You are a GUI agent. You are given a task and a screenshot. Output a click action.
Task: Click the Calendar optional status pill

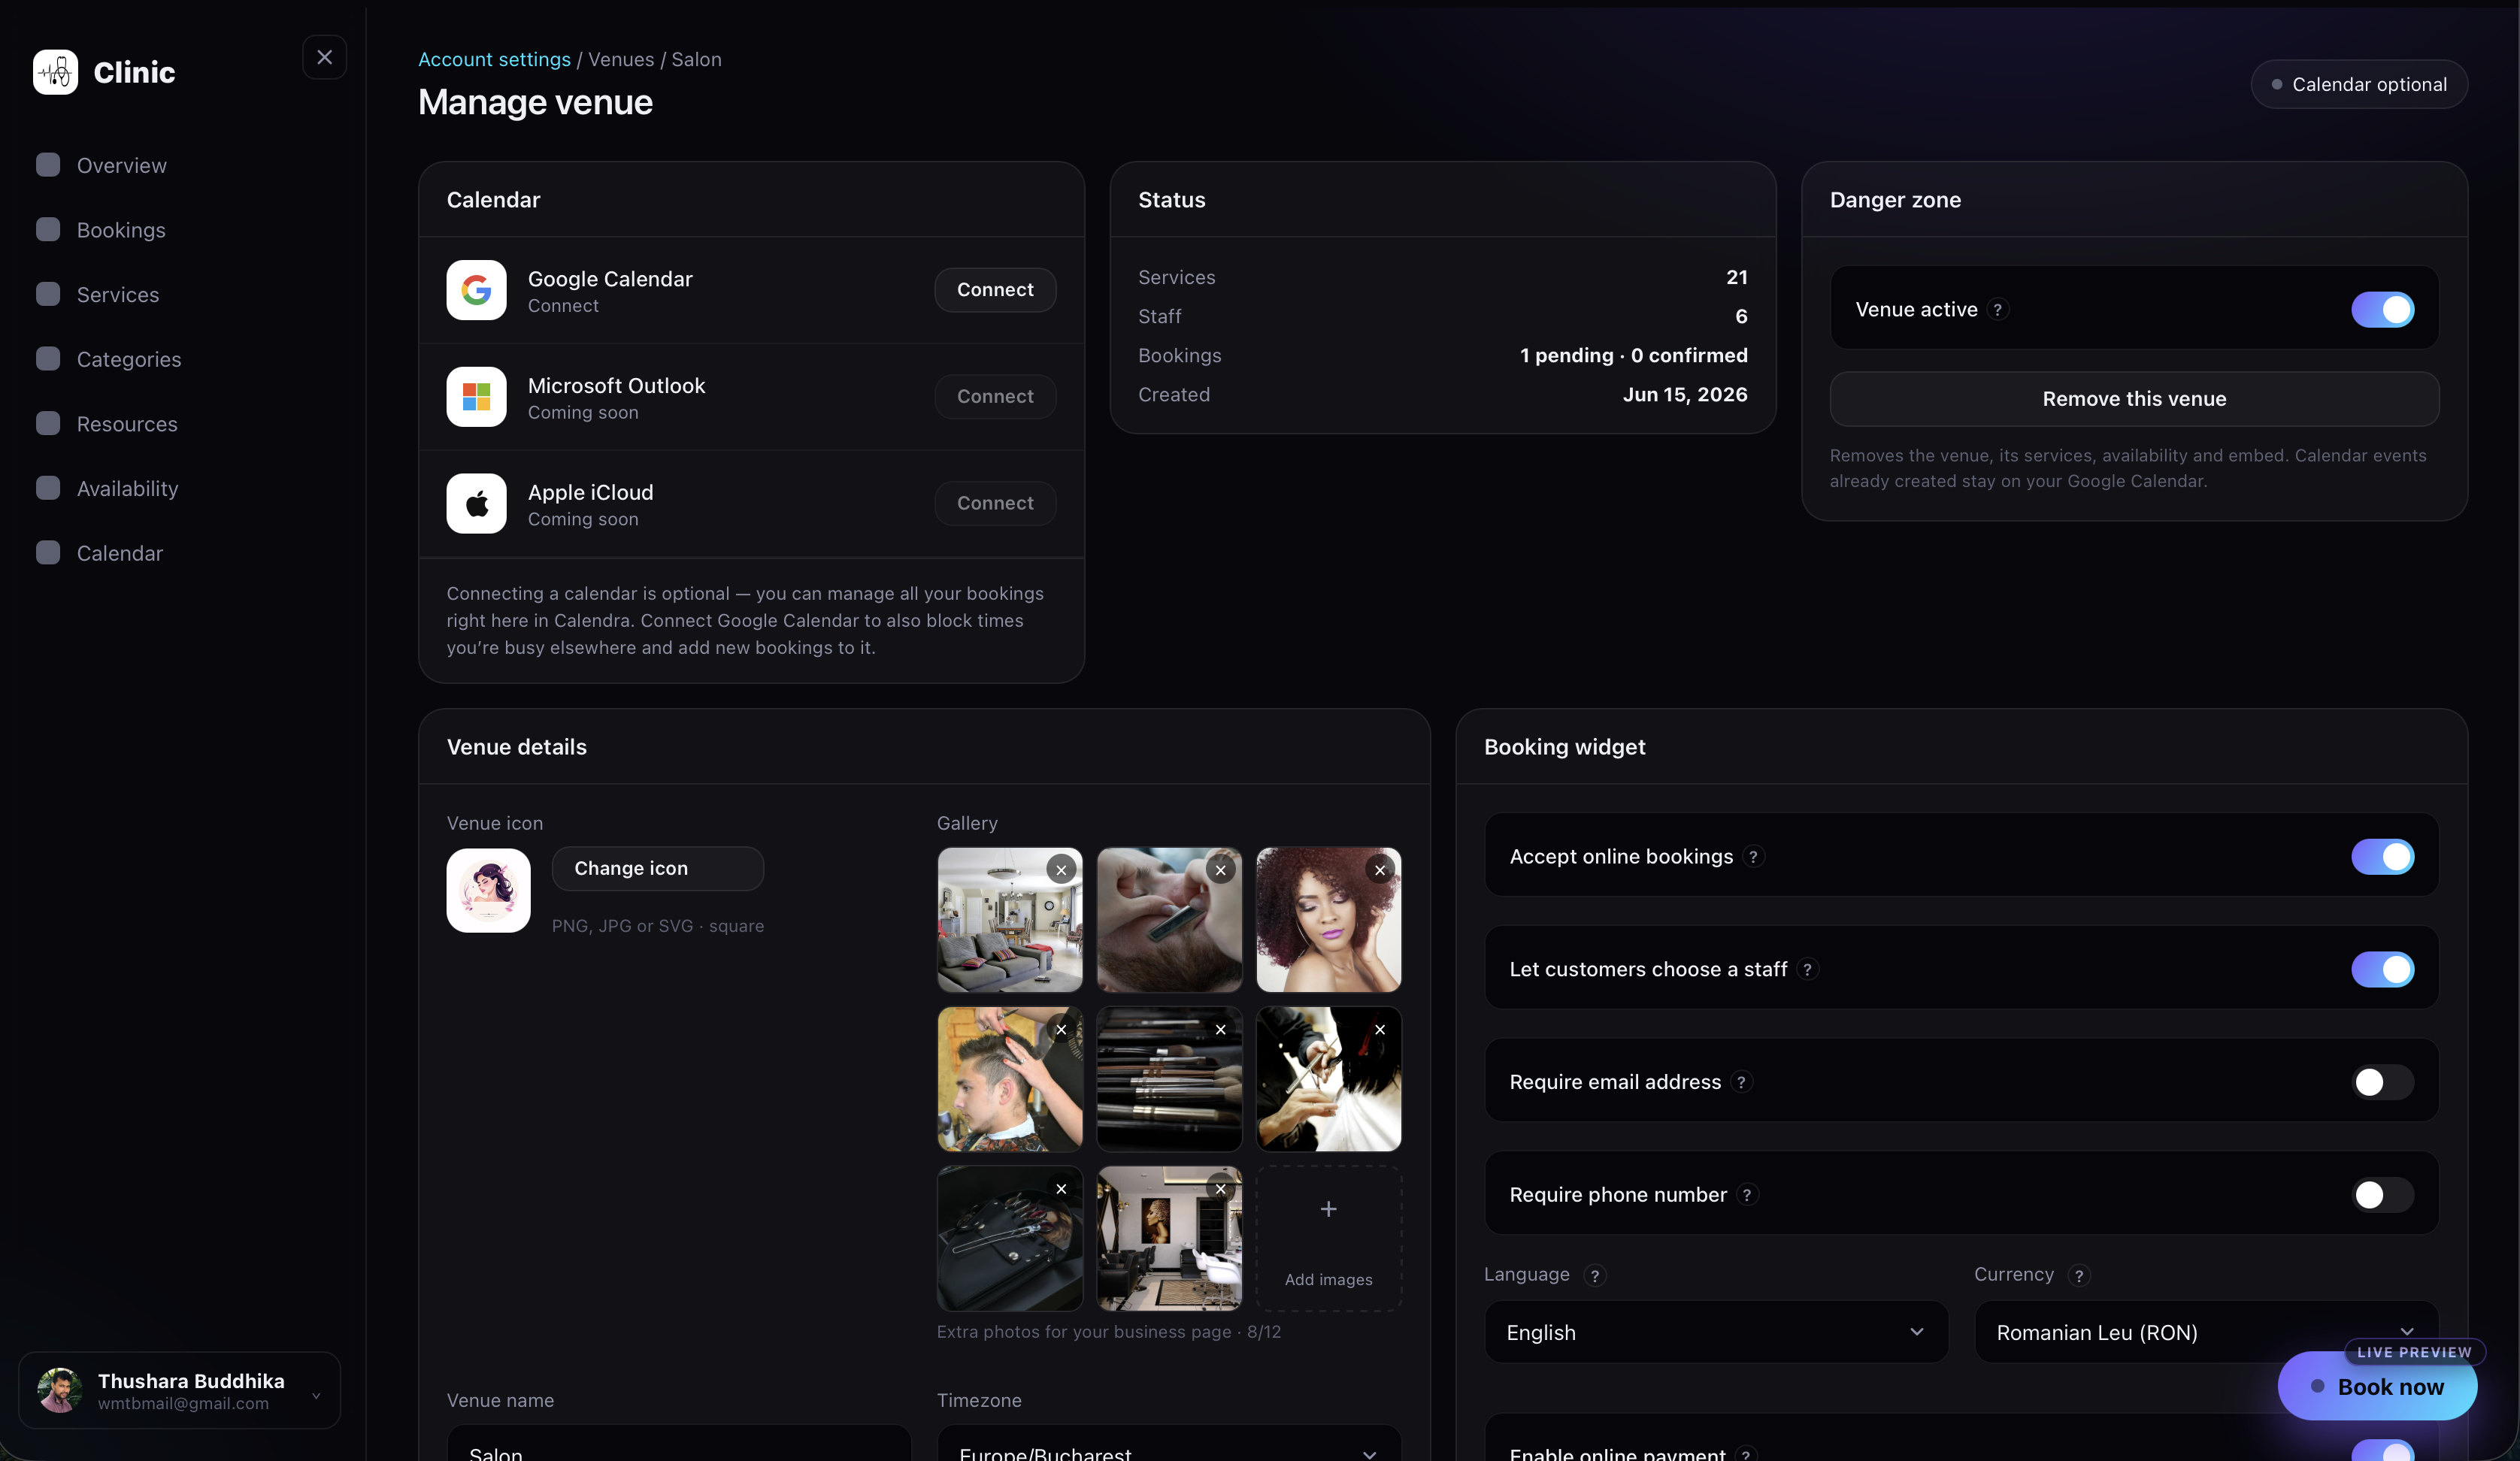[2359, 84]
